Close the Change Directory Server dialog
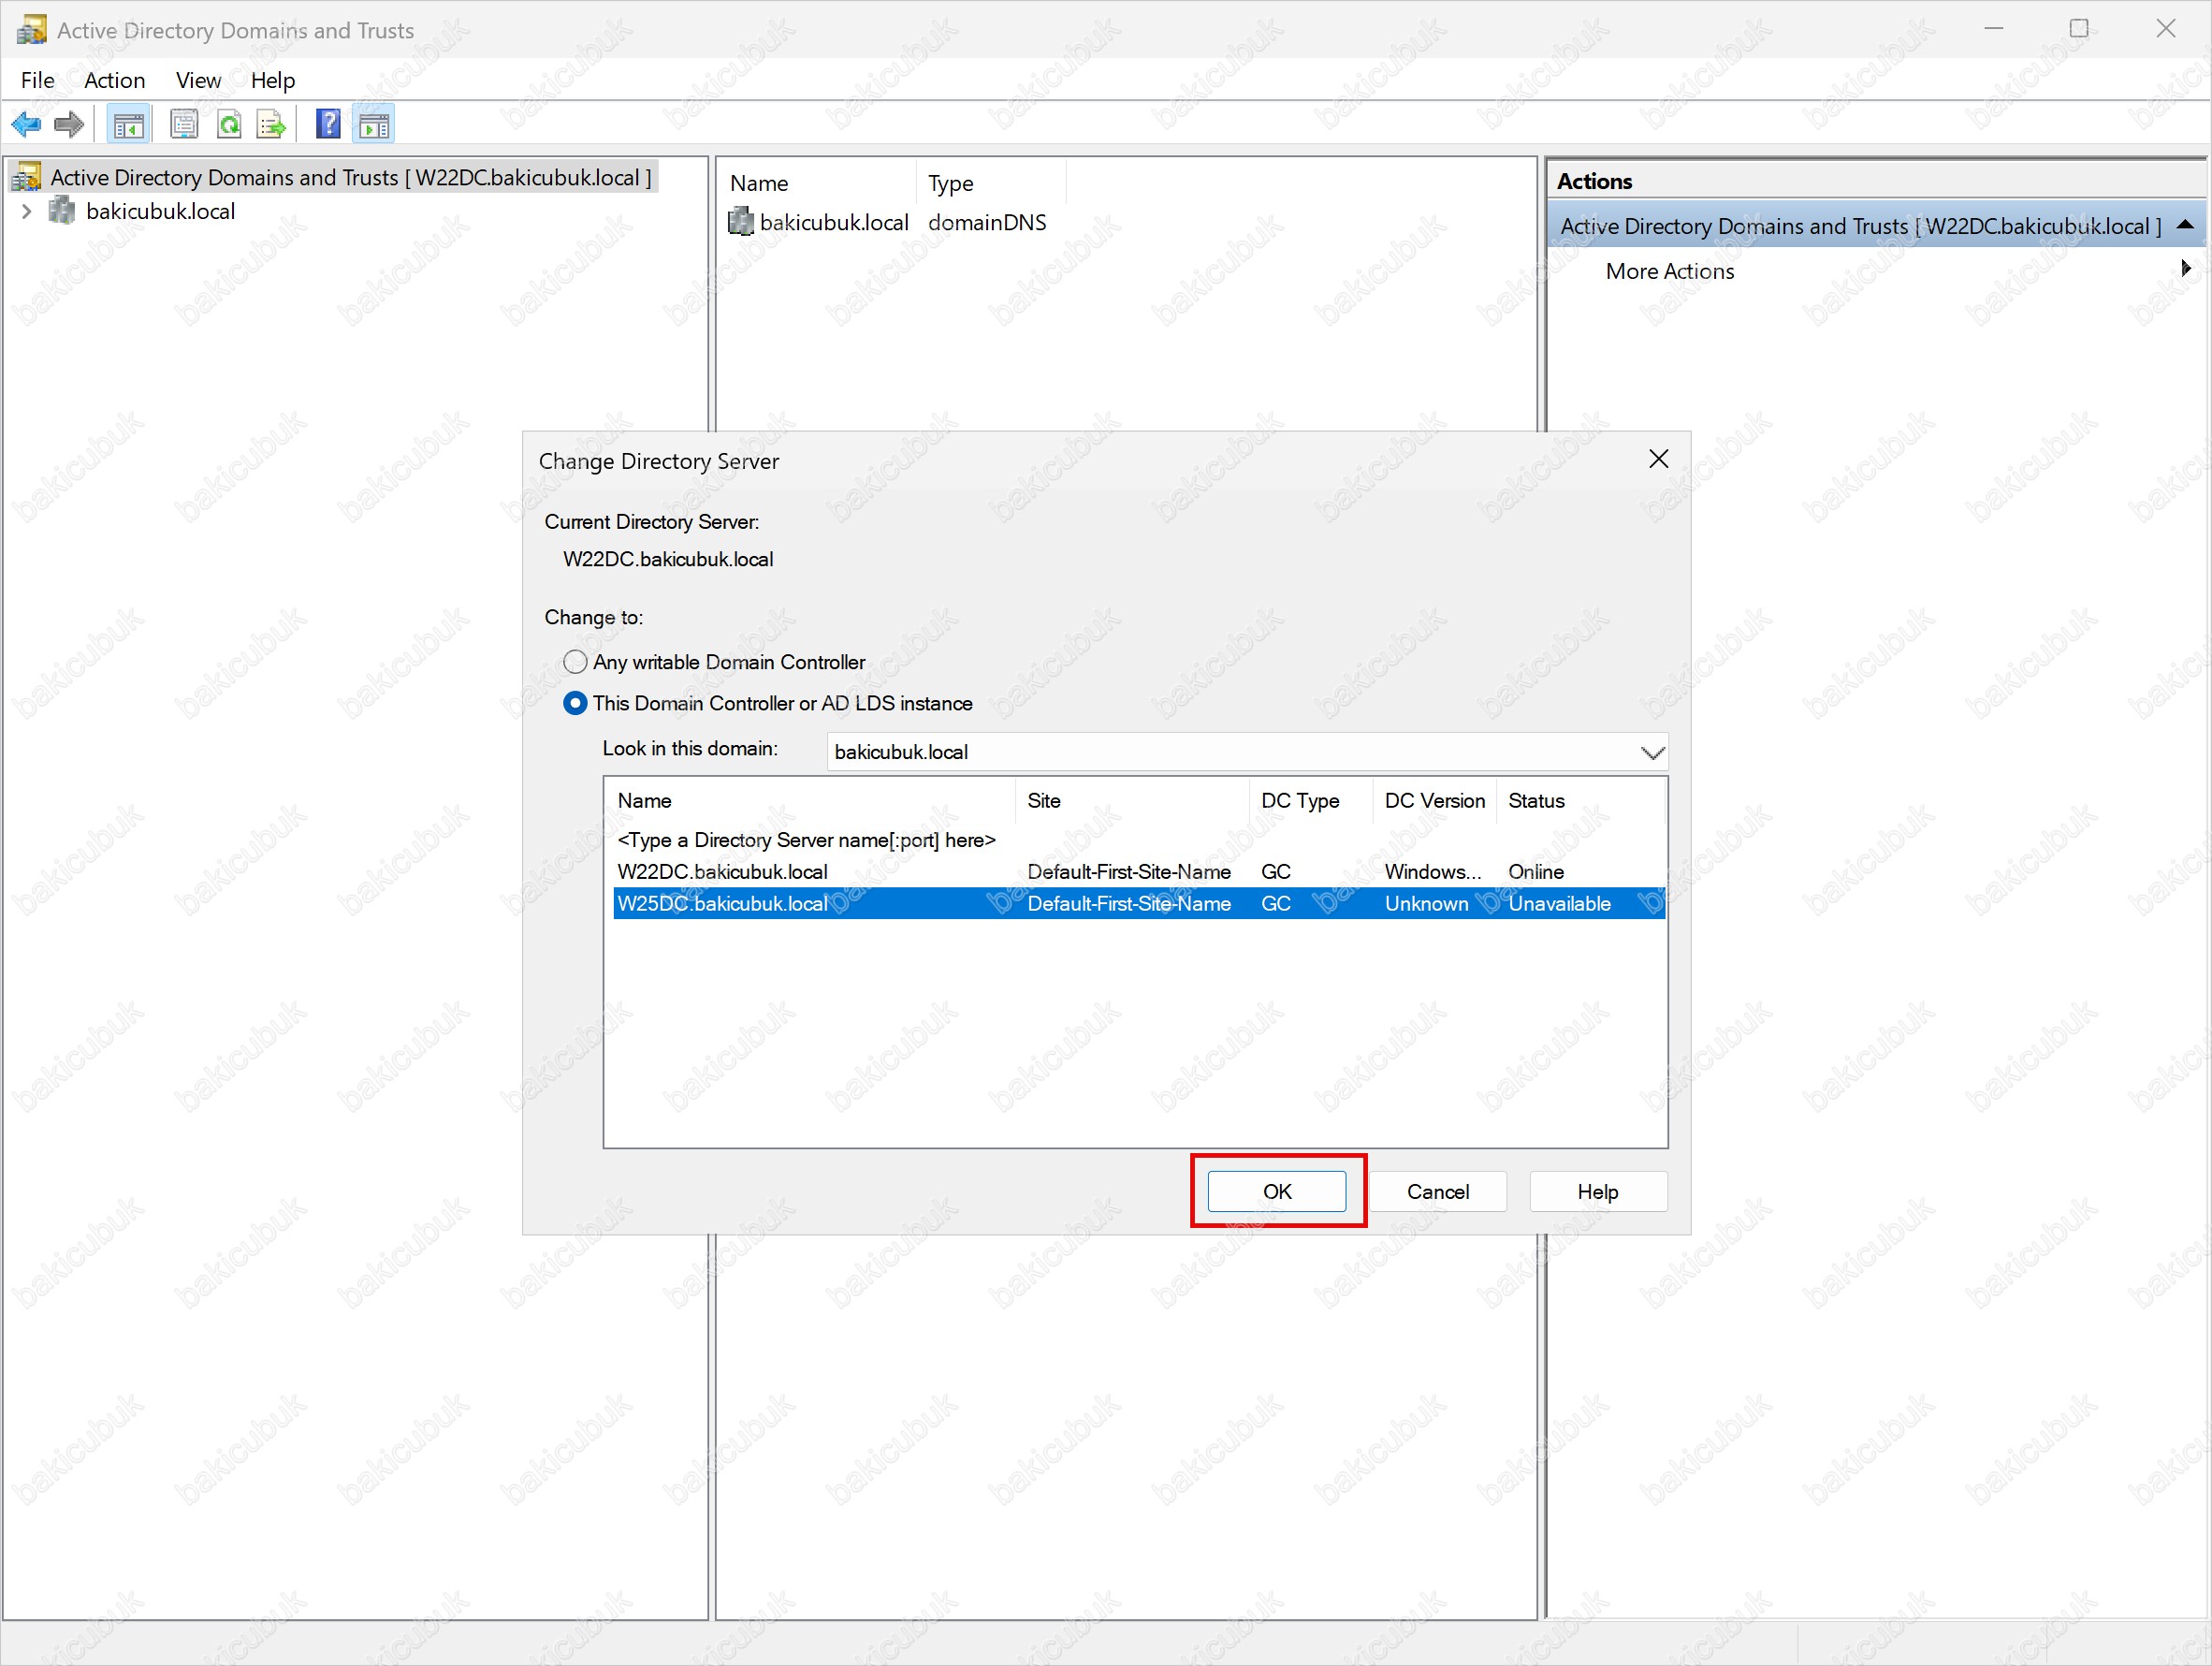The width and height of the screenshot is (2212, 1666). point(1659,459)
